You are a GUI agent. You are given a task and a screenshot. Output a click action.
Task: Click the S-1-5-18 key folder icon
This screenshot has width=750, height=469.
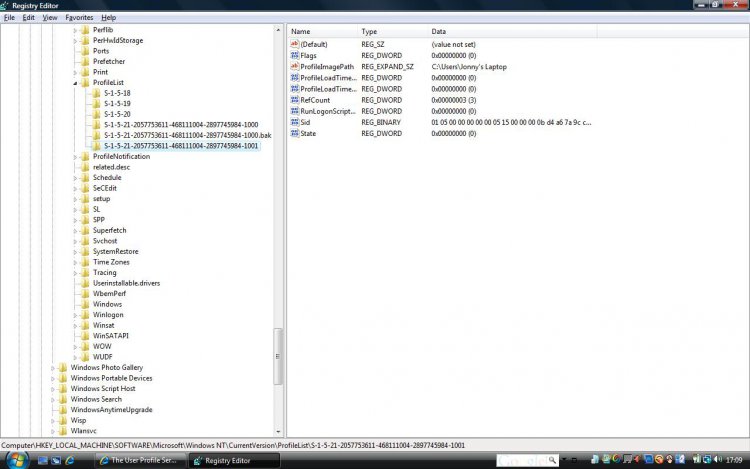coord(96,93)
